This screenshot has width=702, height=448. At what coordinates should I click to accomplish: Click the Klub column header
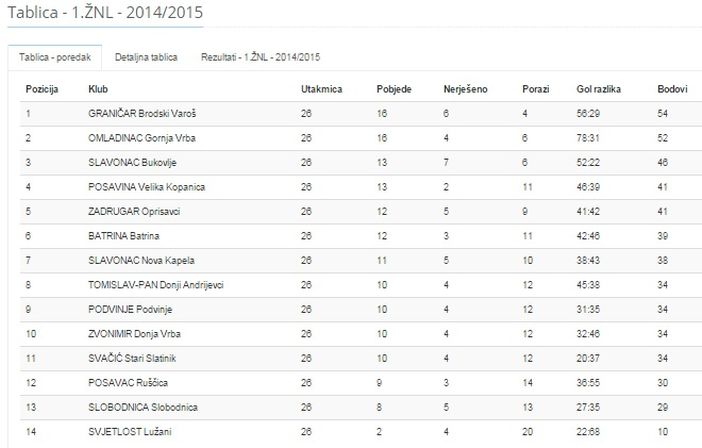(x=98, y=89)
